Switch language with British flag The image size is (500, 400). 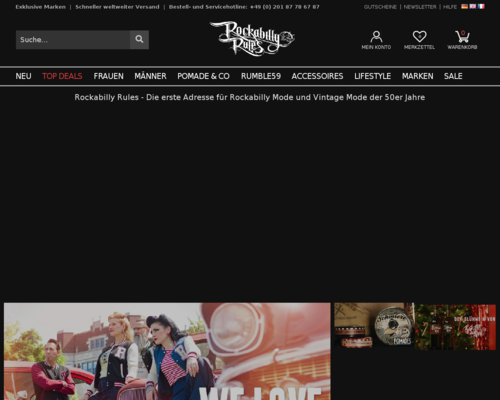(473, 6)
